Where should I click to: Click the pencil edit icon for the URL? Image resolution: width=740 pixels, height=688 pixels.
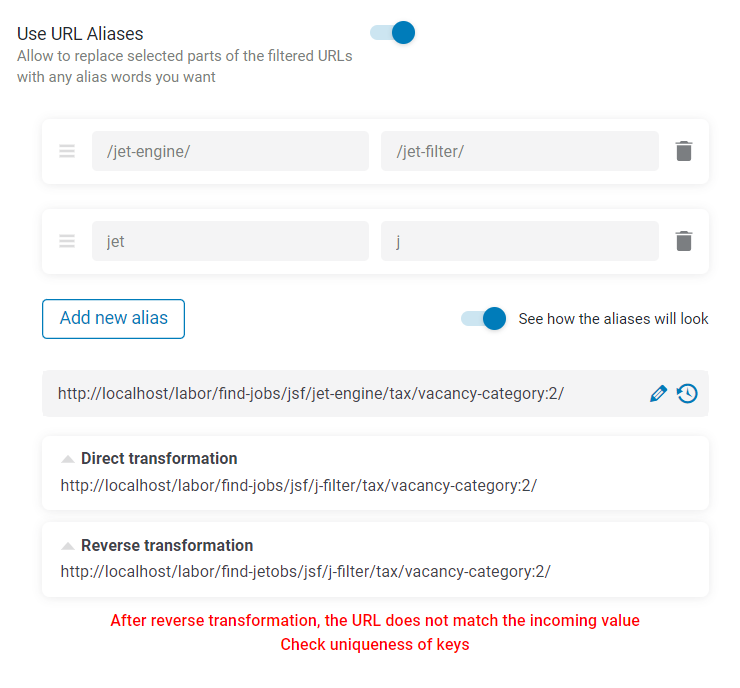pos(658,394)
